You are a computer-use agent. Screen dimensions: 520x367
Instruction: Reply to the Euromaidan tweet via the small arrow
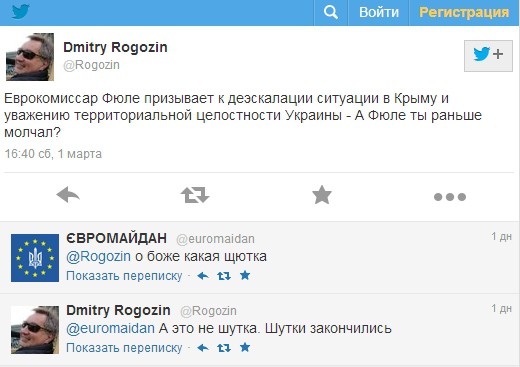point(203,276)
